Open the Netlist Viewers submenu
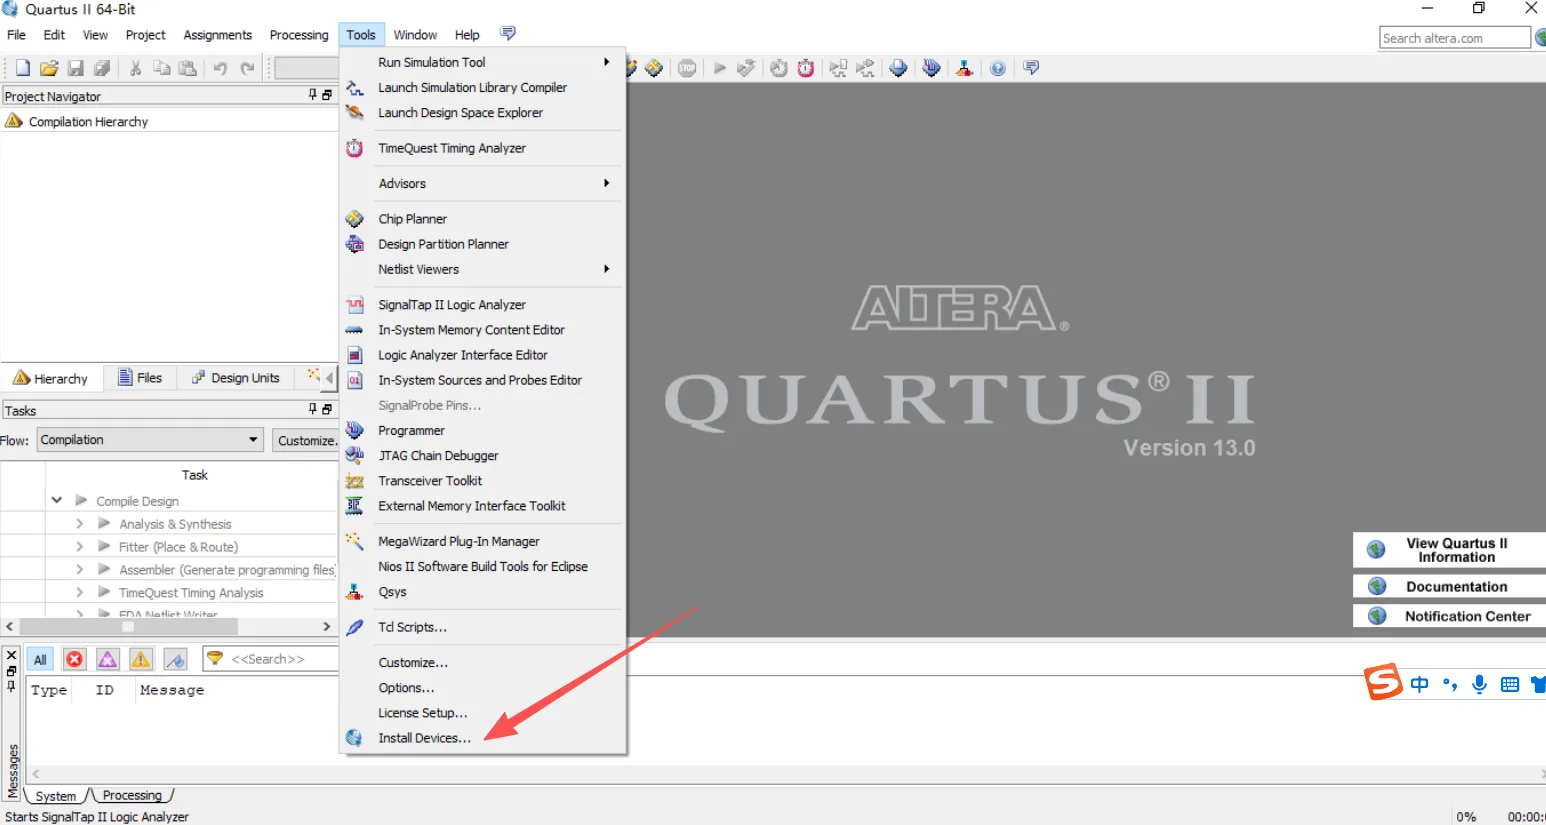Viewport: 1546px width, 825px height. pyautogui.click(x=483, y=269)
